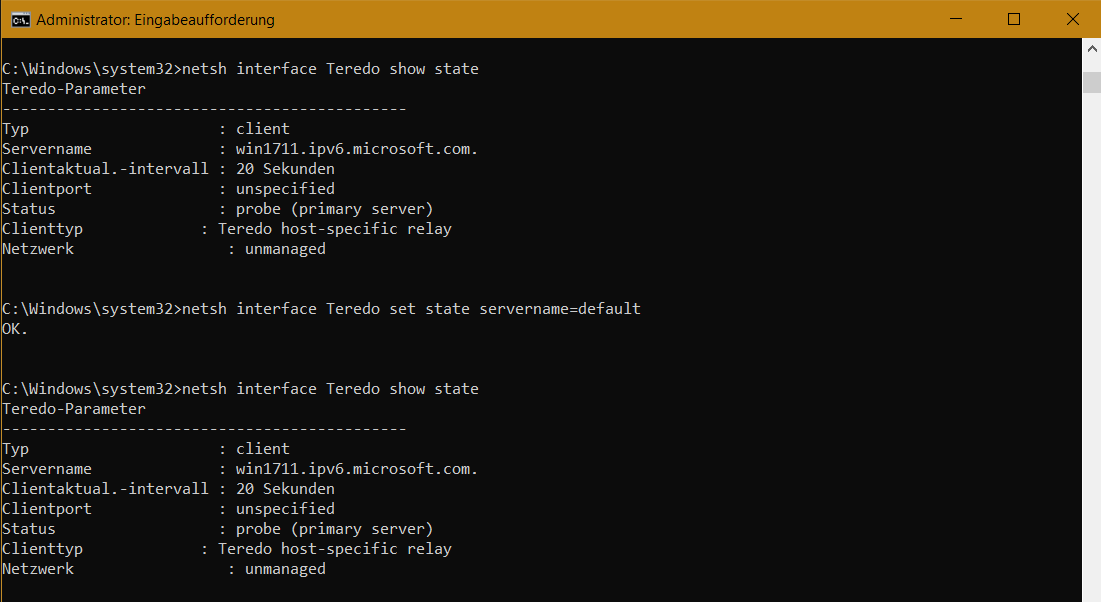The image size is (1101, 602).
Task: Click the first Teredo-Parameter heading
Action: coord(74,89)
